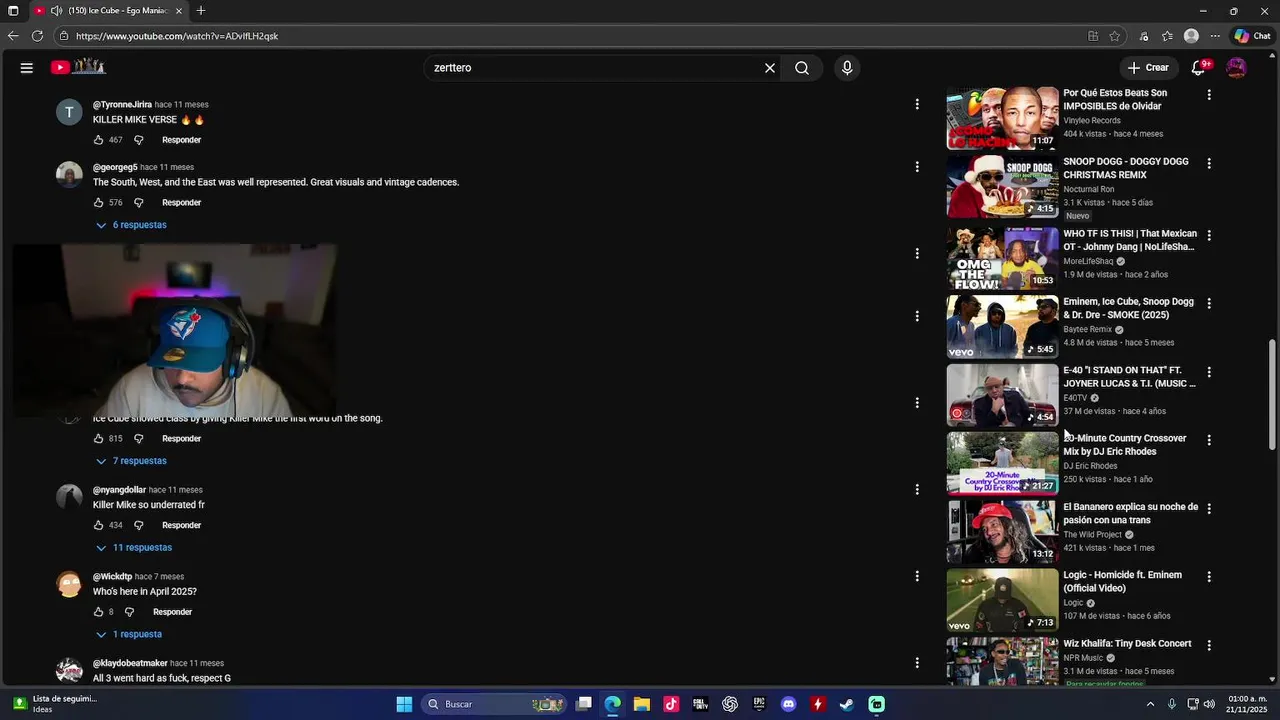This screenshot has width=1280, height=720.
Task: Reply to georgeg5 with Responder
Action: tap(182, 203)
